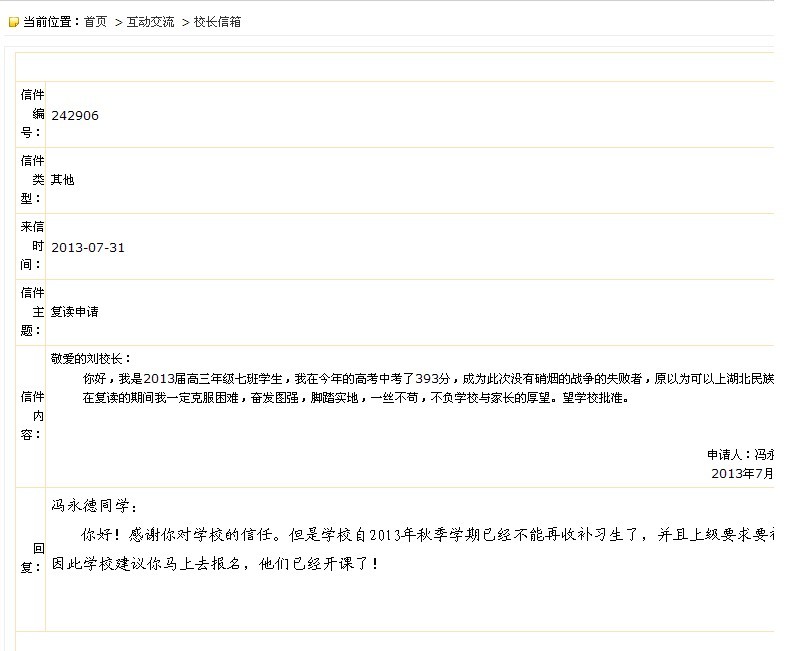Click the 当前位置 label text
Viewport: 804px width, 651px height.
(51, 22)
